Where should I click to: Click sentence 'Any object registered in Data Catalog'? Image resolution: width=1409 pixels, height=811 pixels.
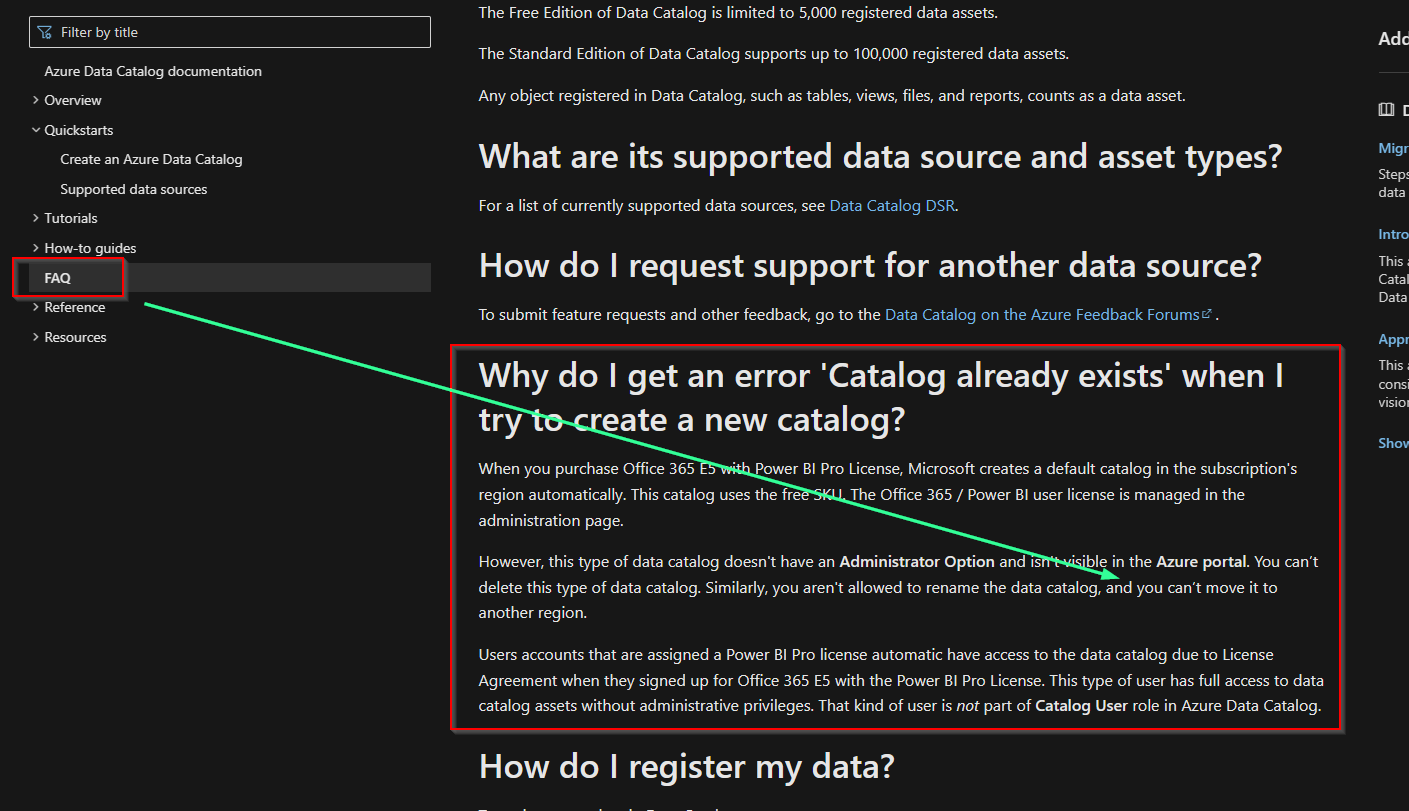pos(832,96)
